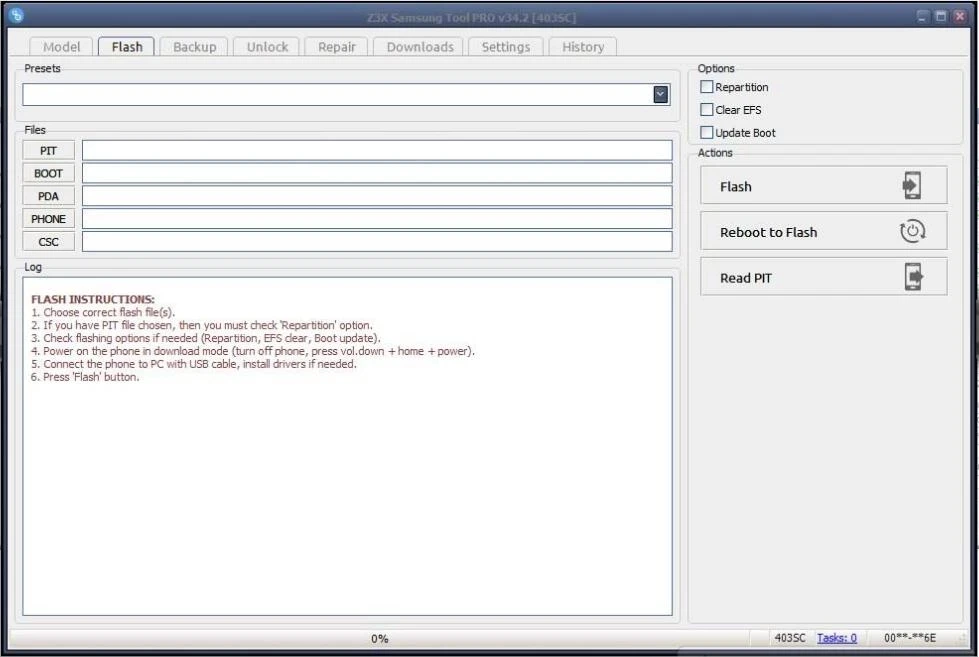979x657 pixels.
Task: Click log line 'Connect the phone to PC'
Action: coord(194,364)
